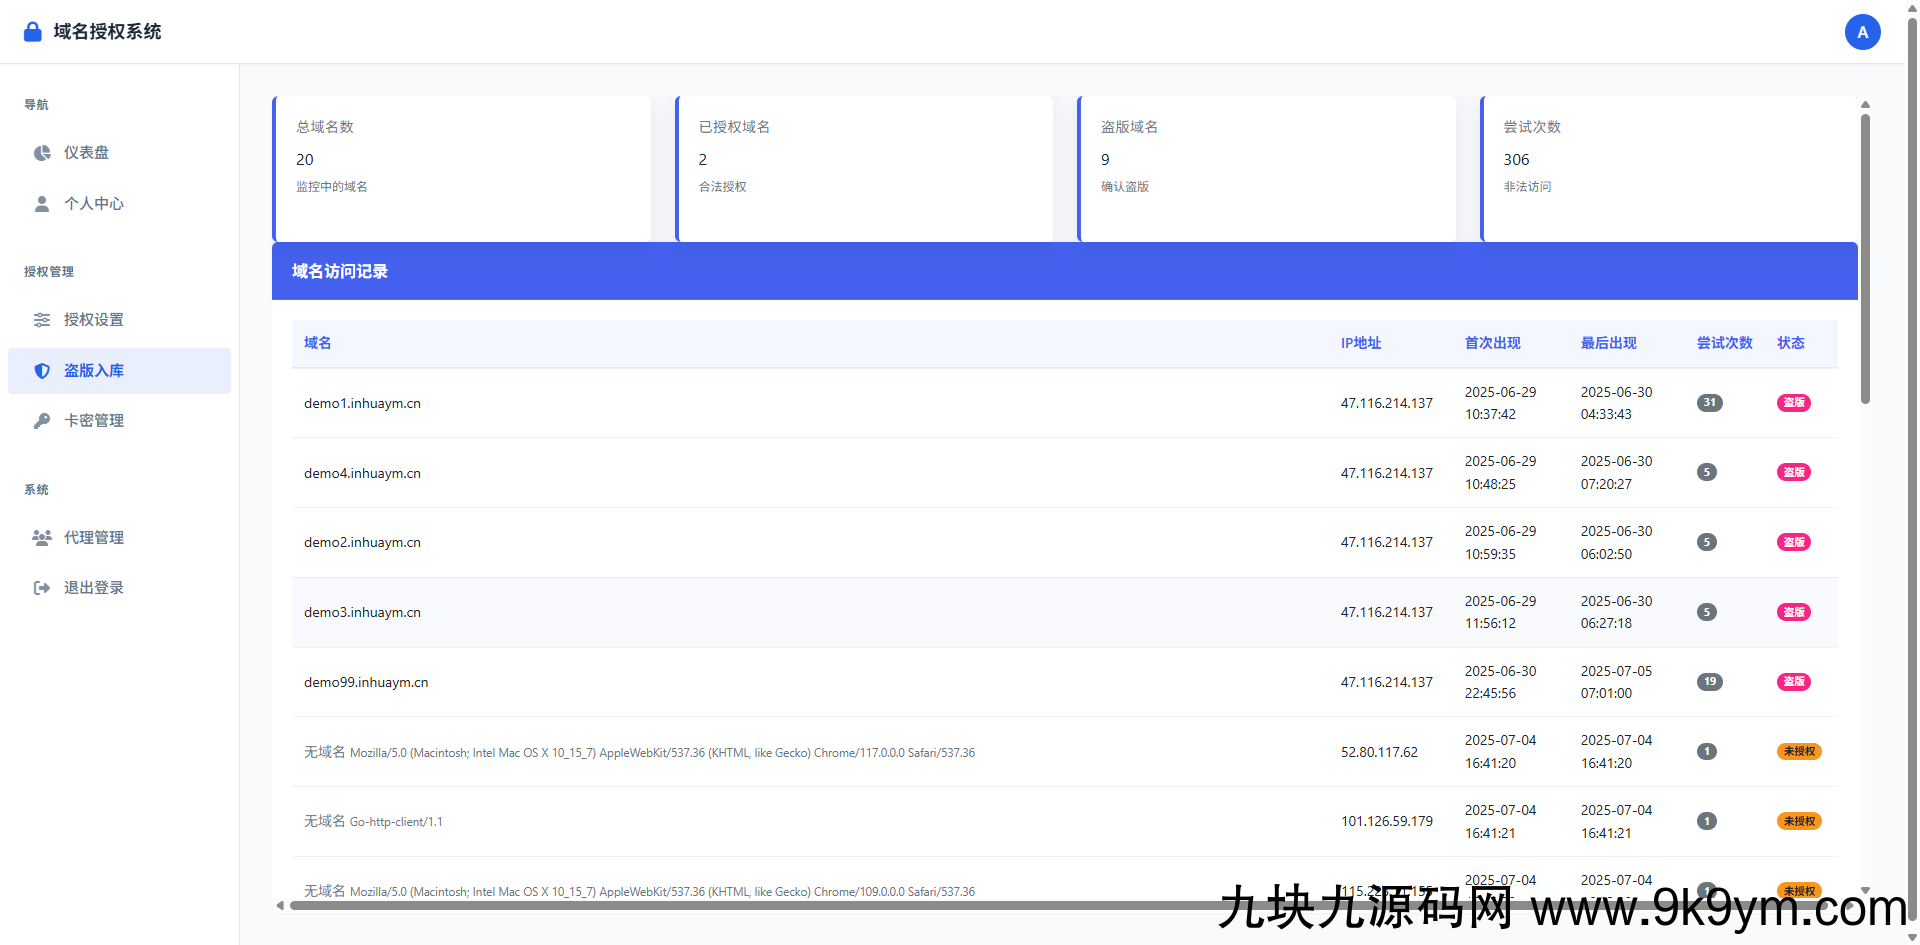Click the attempt count bubble showing 31

point(1709,403)
